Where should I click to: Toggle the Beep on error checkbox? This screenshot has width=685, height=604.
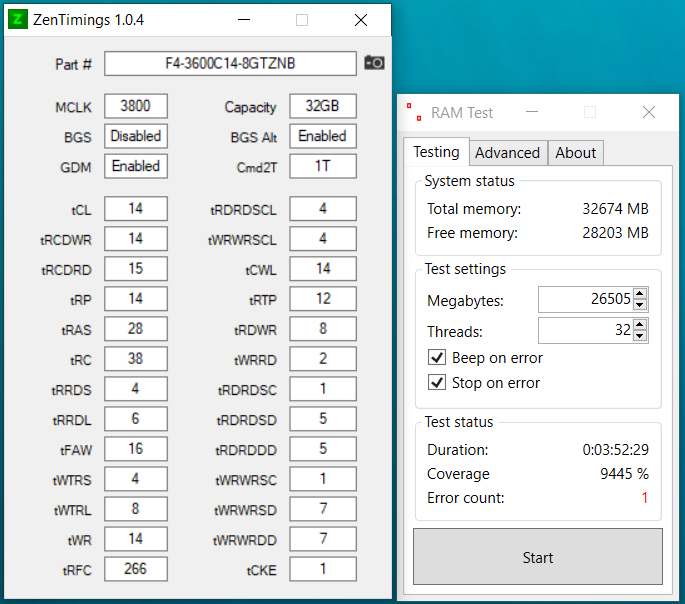click(x=437, y=357)
